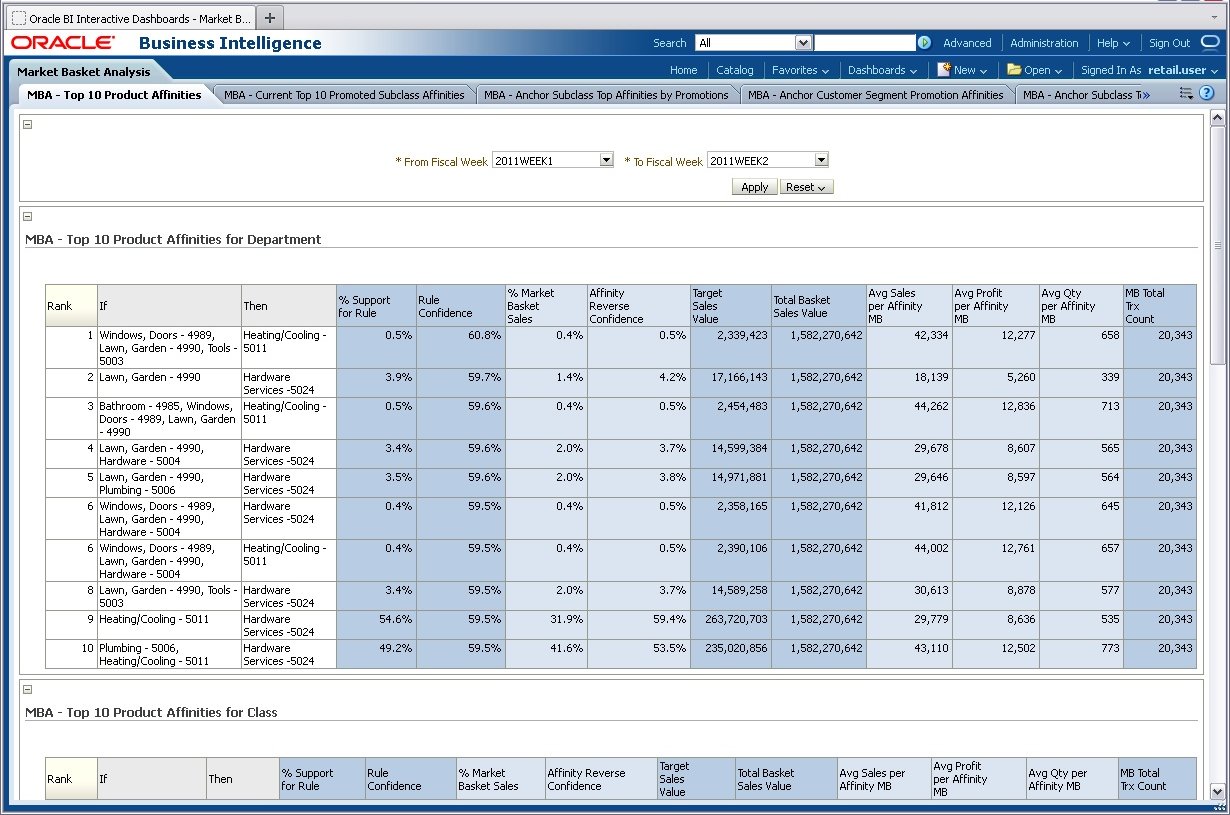Open the From Fiscal Week dropdown
The width and height of the screenshot is (1230, 815).
pyautogui.click(x=606, y=159)
